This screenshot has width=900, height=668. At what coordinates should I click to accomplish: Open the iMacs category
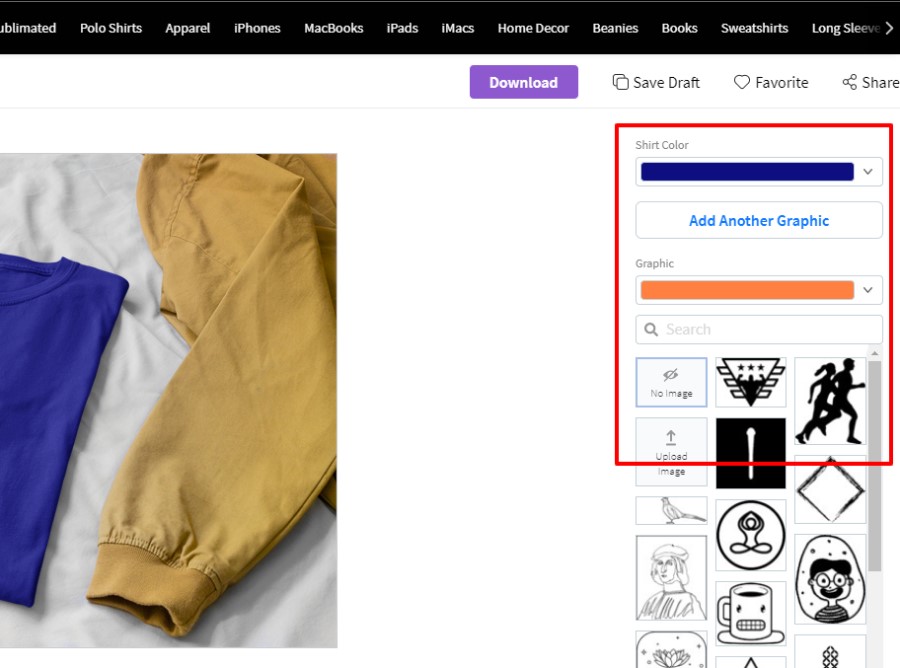(457, 28)
